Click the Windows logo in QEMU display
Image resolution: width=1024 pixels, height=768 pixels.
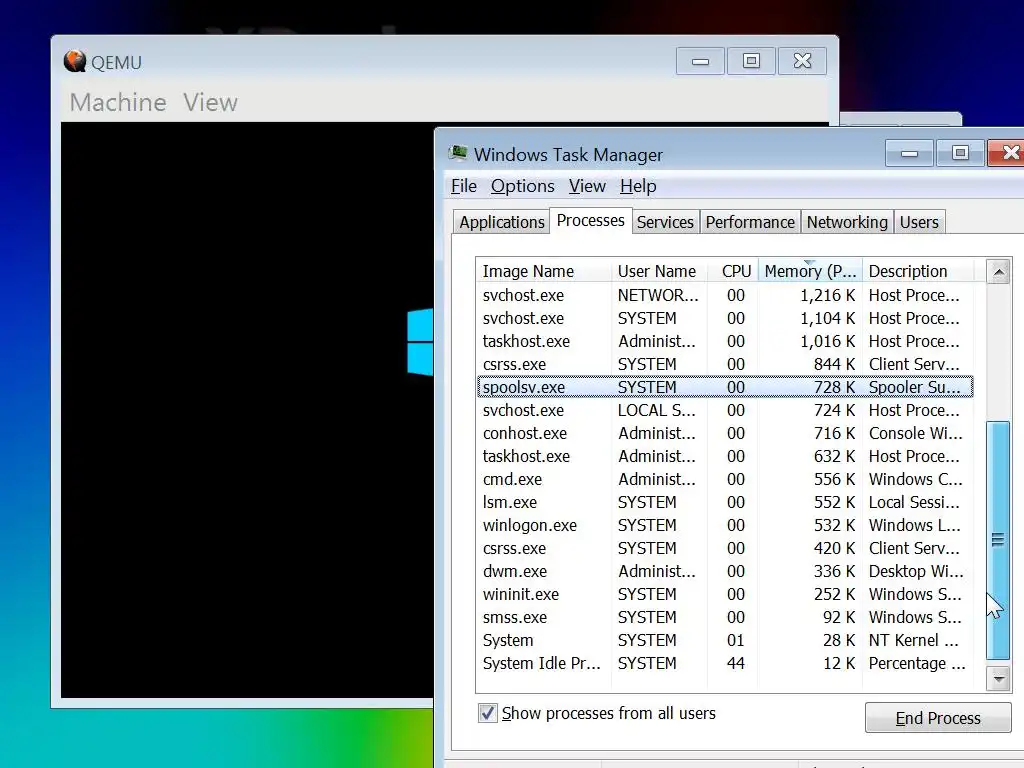click(x=420, y=342)
